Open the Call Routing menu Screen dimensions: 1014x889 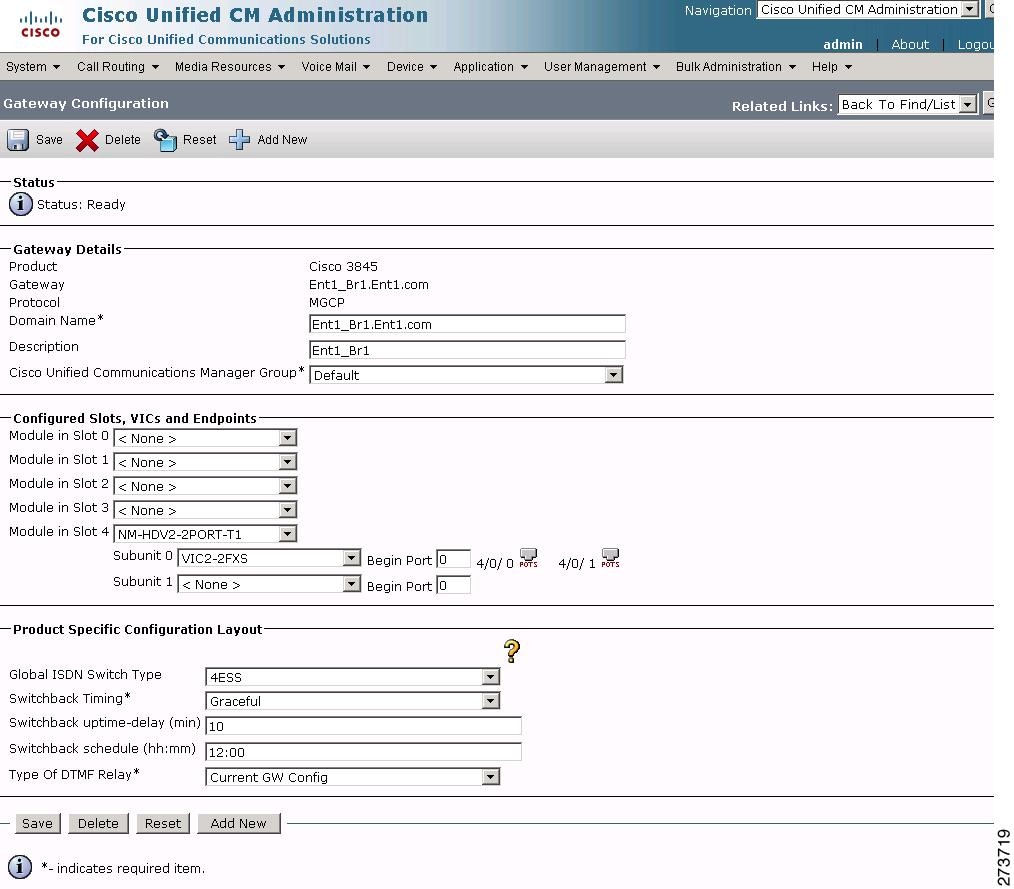pyautogui.click(x=118, y=67)
